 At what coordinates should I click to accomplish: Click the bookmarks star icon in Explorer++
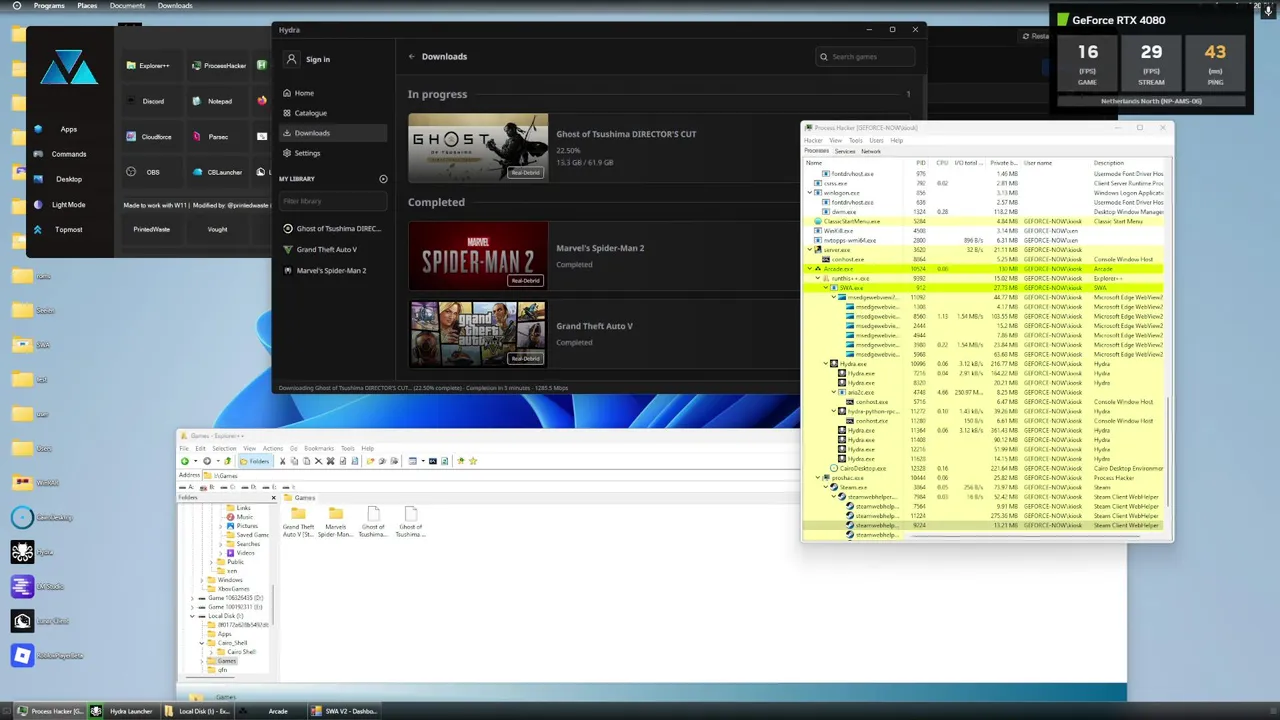point(473,461)
